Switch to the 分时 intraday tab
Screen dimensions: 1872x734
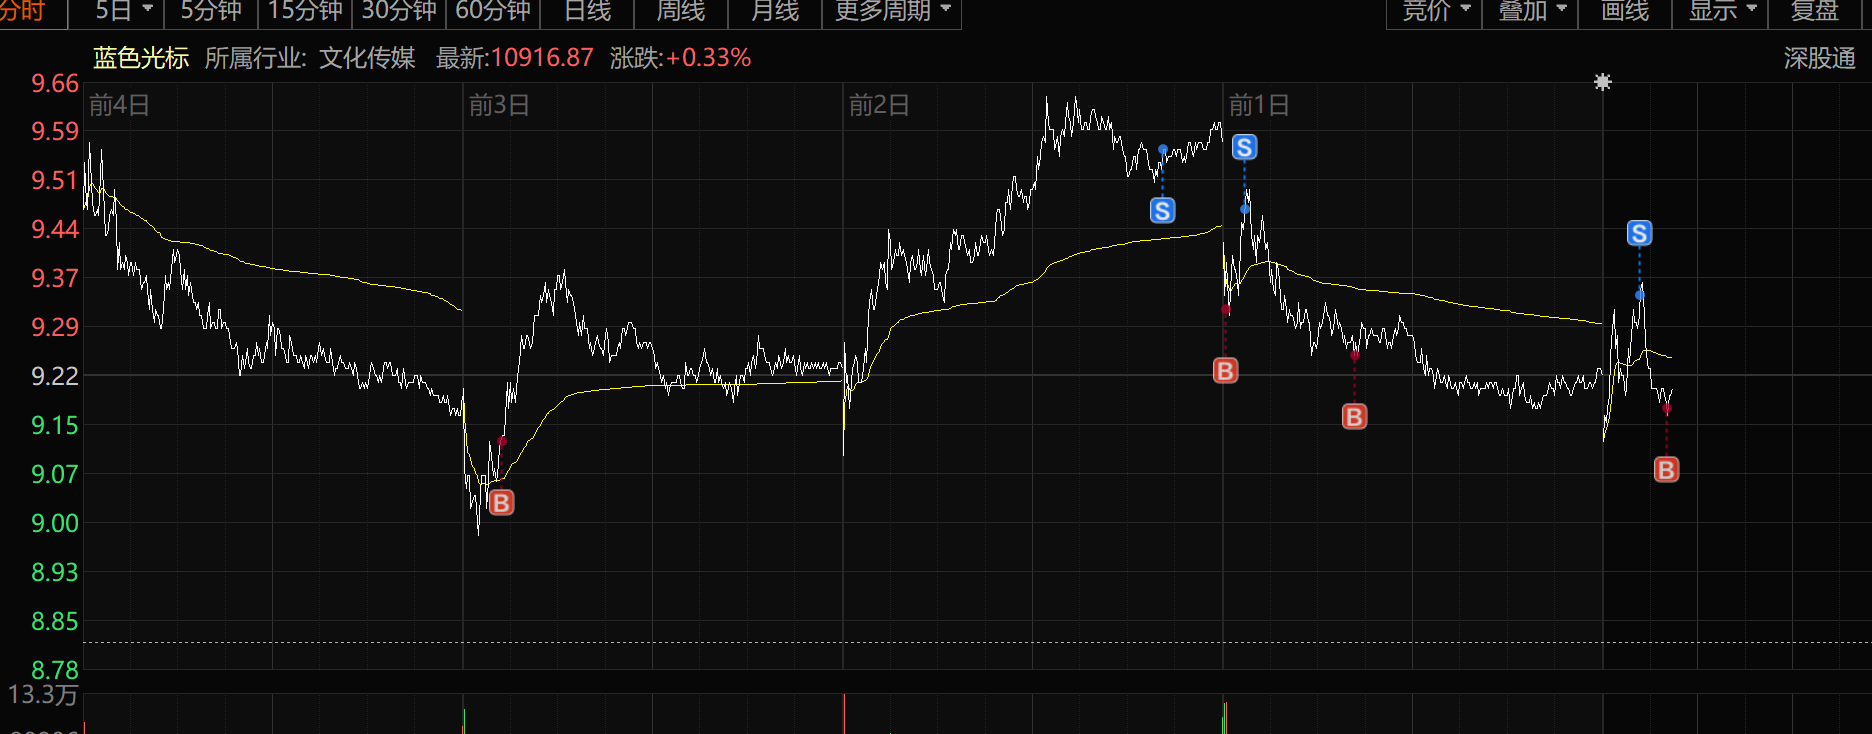[x=22, y=11]
